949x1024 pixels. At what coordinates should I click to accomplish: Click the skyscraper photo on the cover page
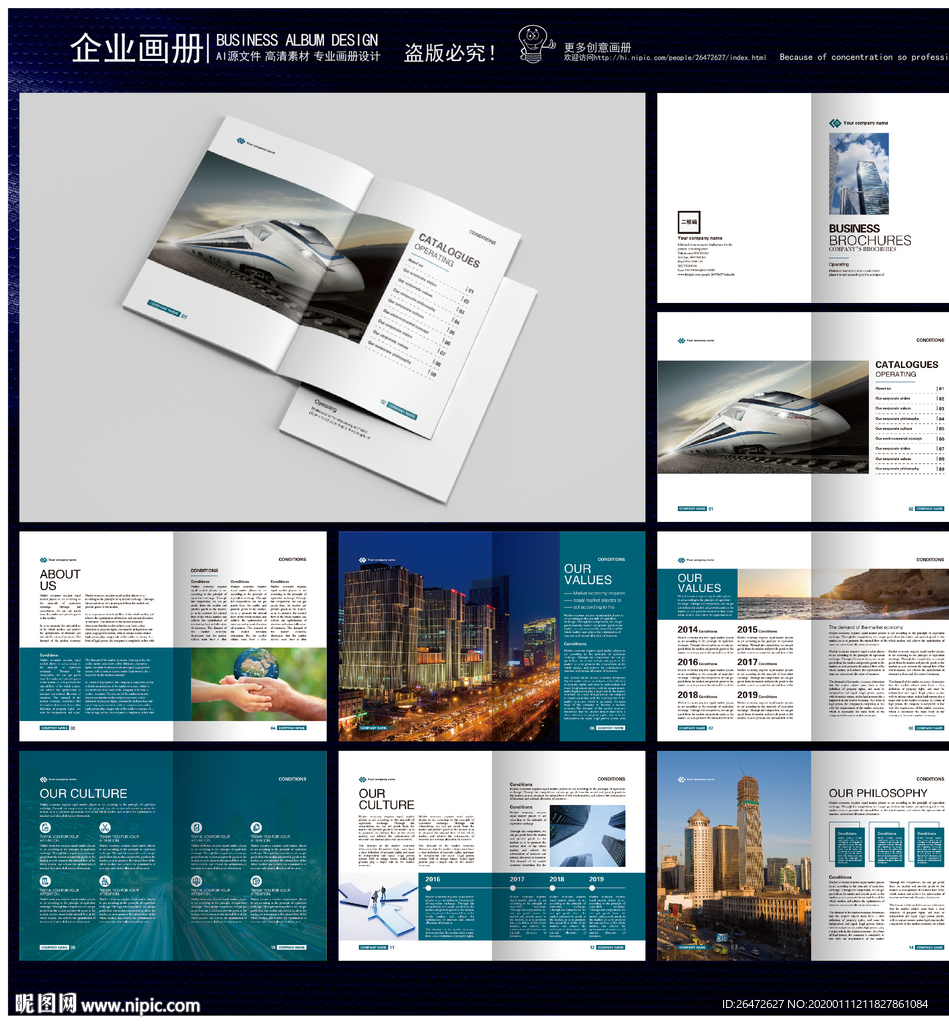tap(859, 174)
